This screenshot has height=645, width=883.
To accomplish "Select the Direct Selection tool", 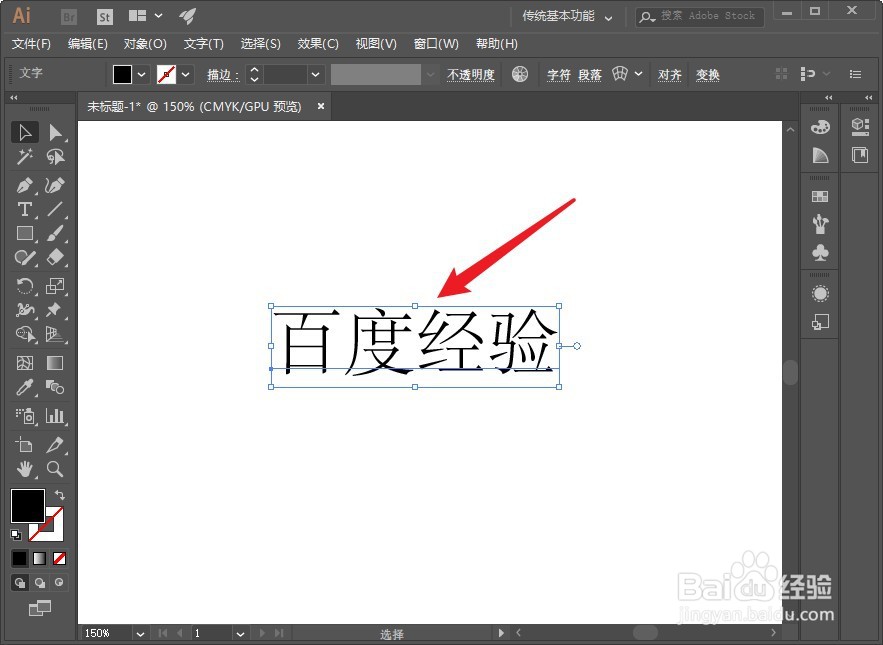I will [55, 132].
